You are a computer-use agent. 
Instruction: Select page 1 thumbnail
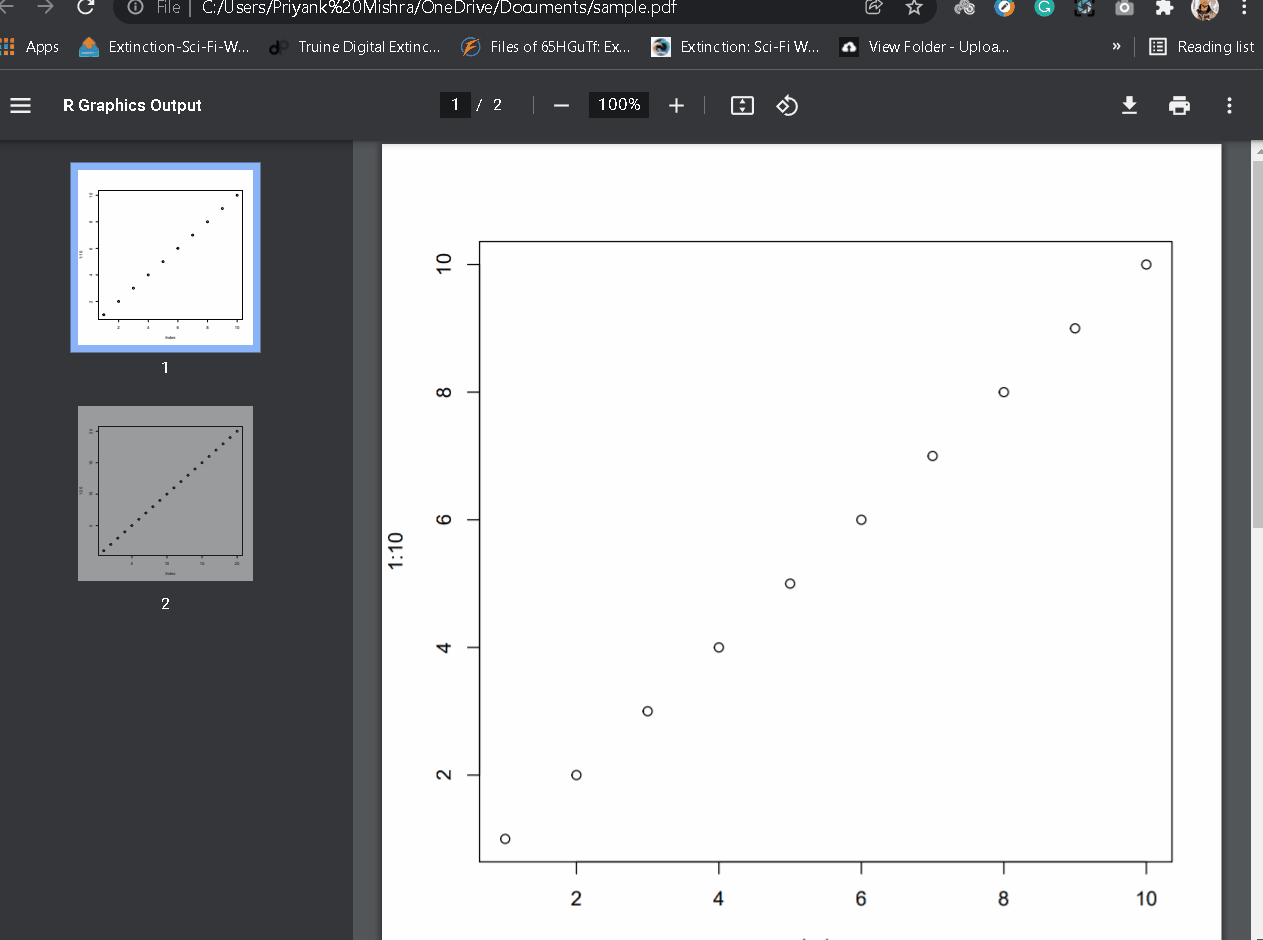tap(165, 257)
